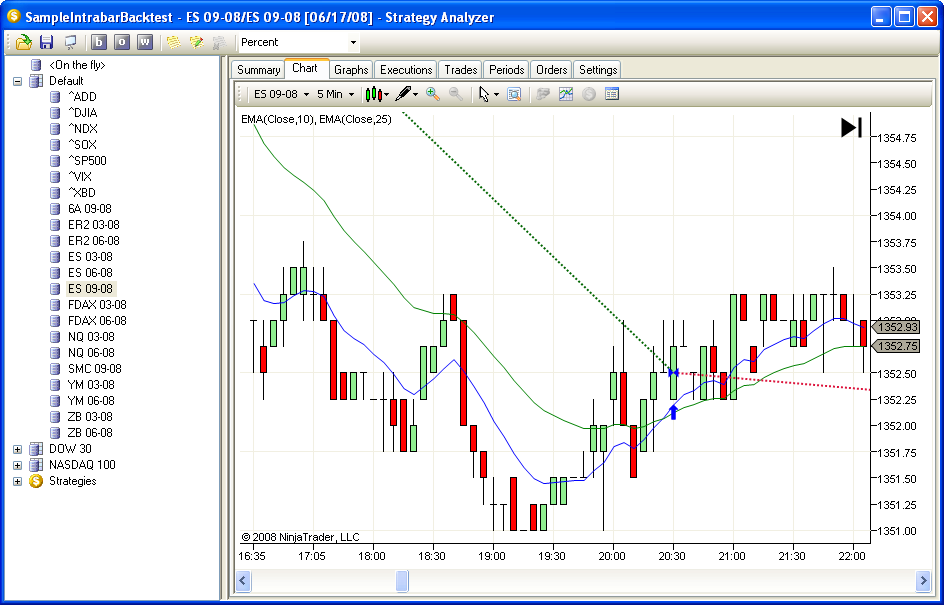Select the ER2 06-08 instrument

tap(93, 241)
